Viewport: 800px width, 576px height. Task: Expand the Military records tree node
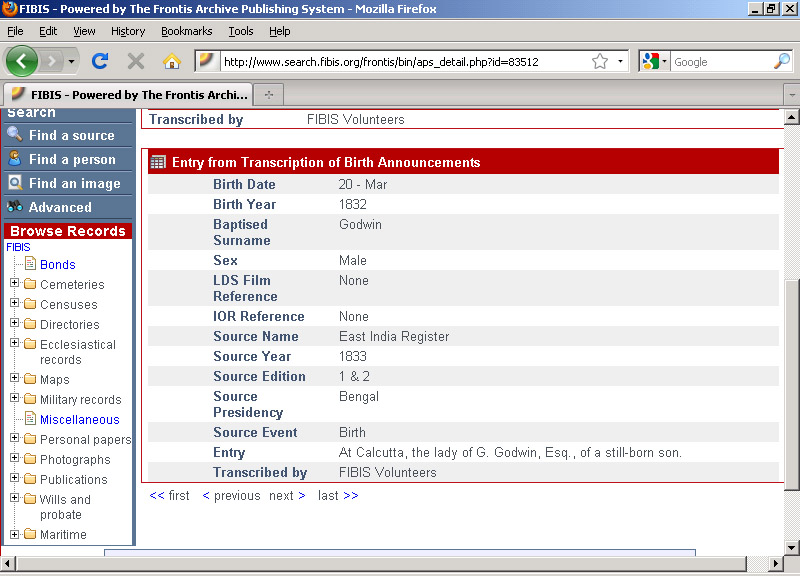click(x=15, y=397)
